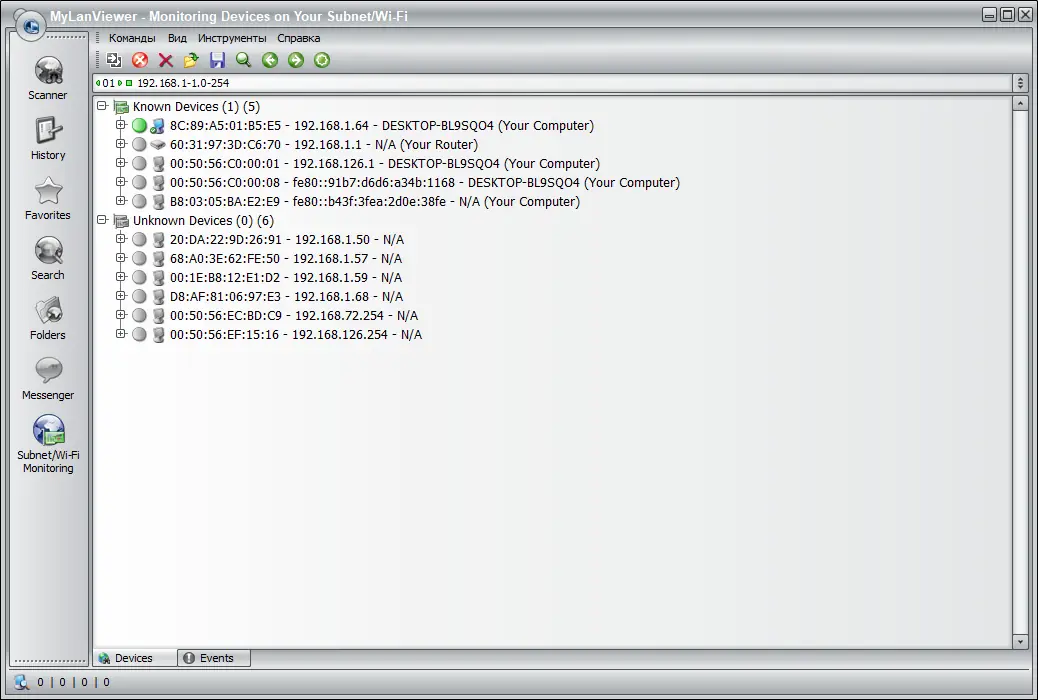Switch to the Events tab
The image size is (1038, 700).
[214, 658]
